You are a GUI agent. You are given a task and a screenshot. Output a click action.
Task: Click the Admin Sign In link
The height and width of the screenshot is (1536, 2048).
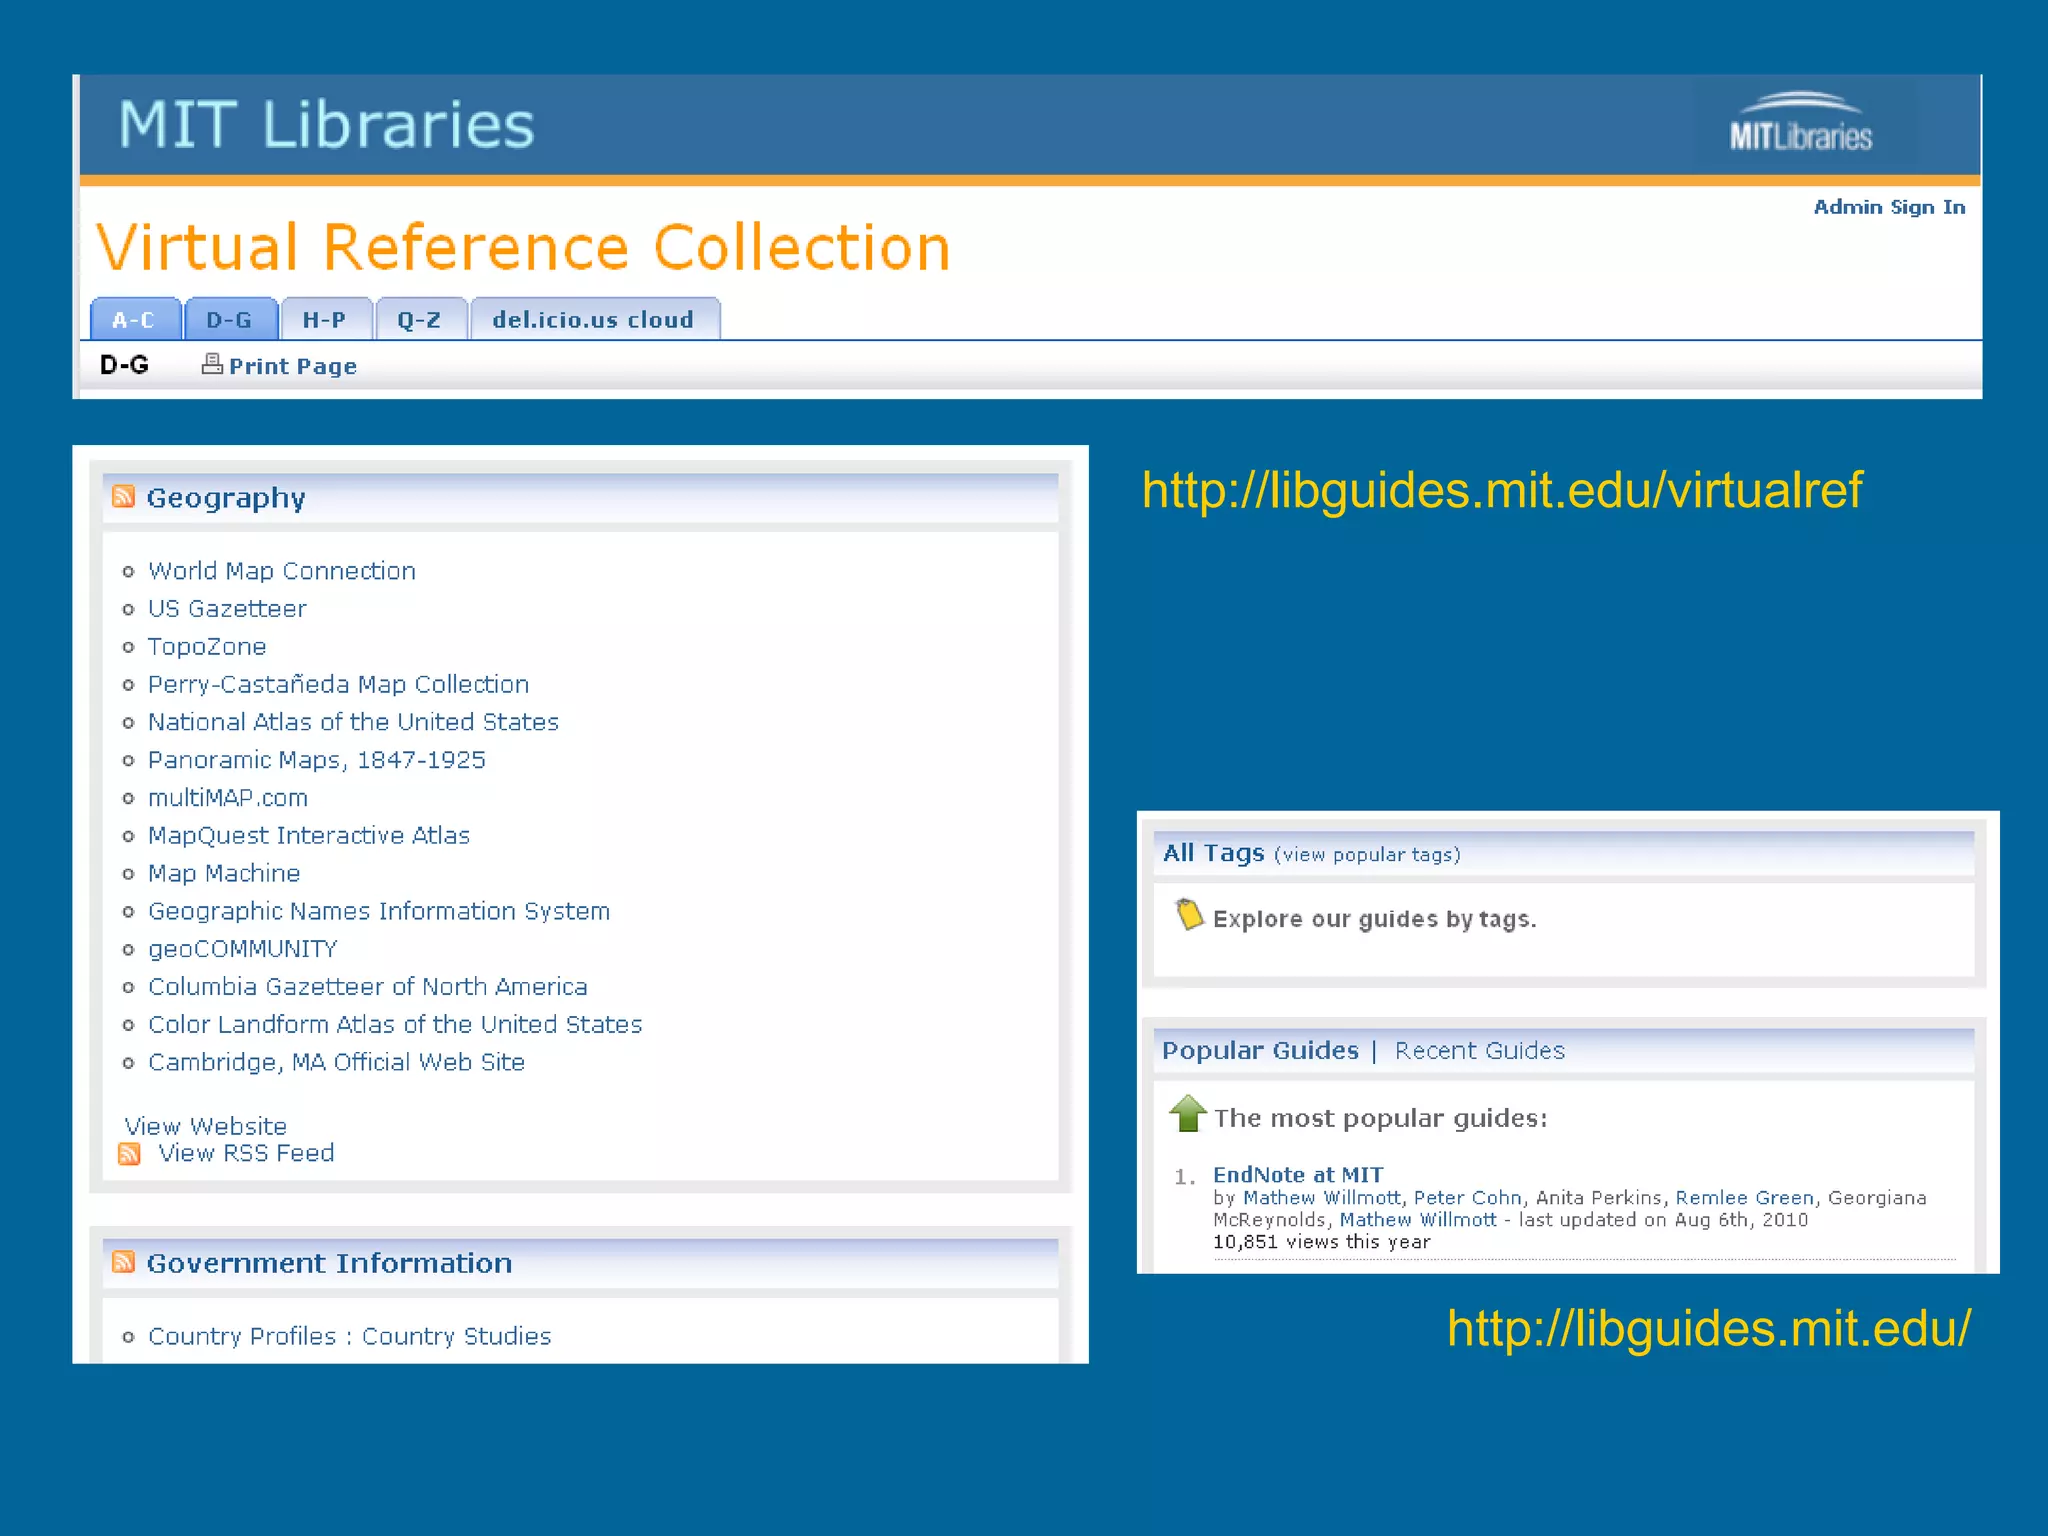pyautogui.click(x=1889, y=207)
